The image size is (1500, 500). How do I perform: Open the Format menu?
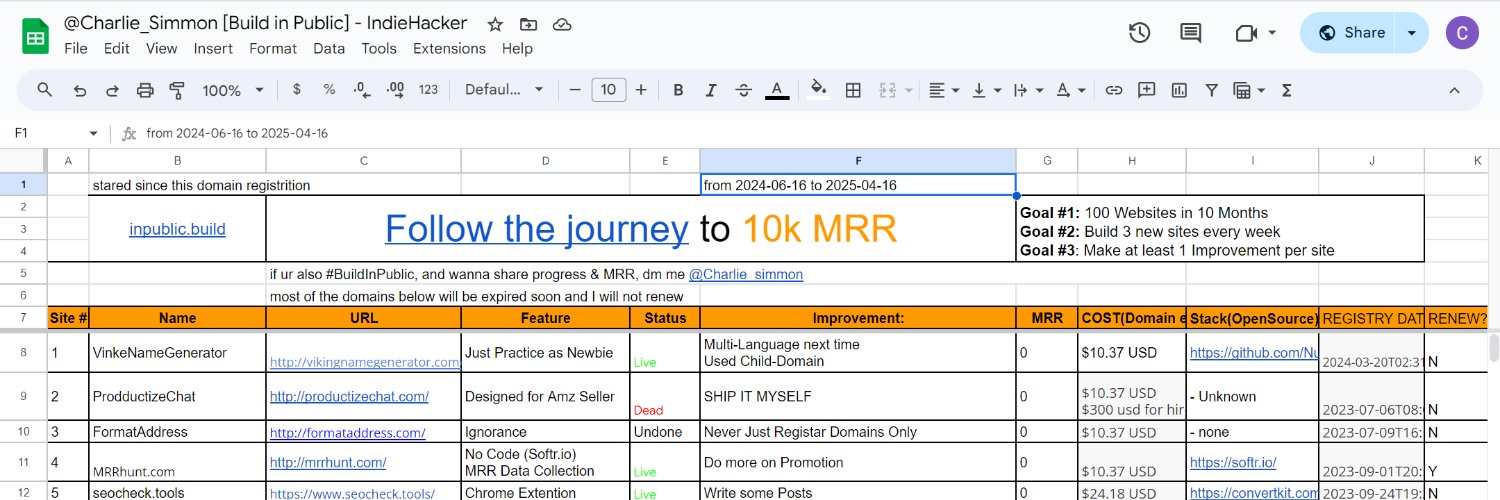(272, 48)
